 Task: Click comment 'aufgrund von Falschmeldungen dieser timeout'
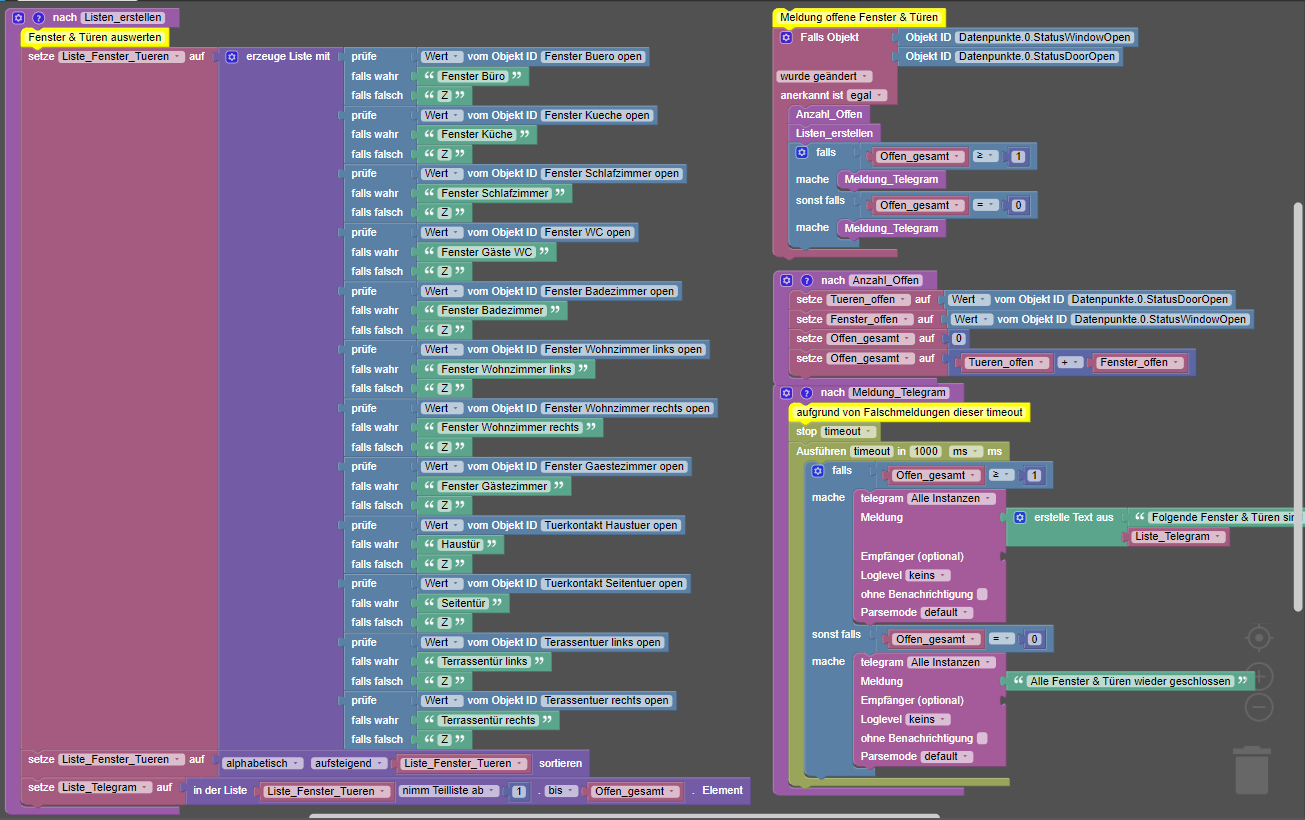[909, 411]
